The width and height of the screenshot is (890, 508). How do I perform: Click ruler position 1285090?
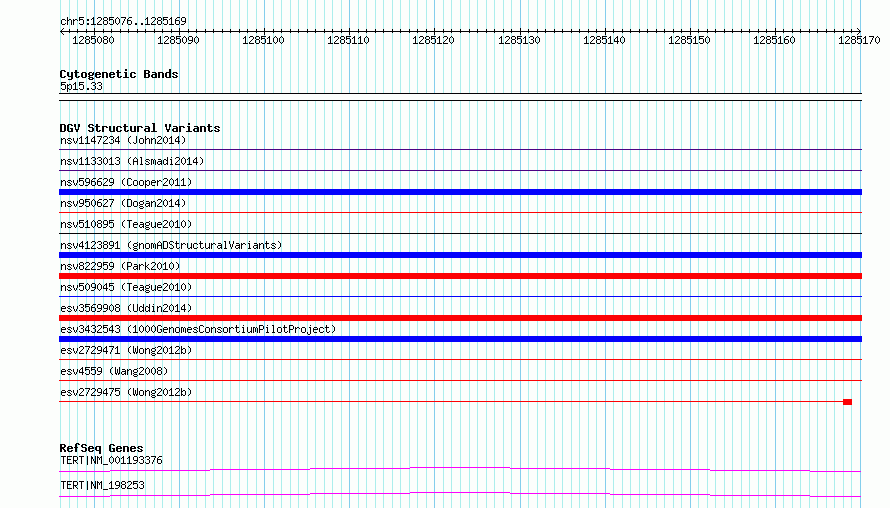[x=178, y=40]
